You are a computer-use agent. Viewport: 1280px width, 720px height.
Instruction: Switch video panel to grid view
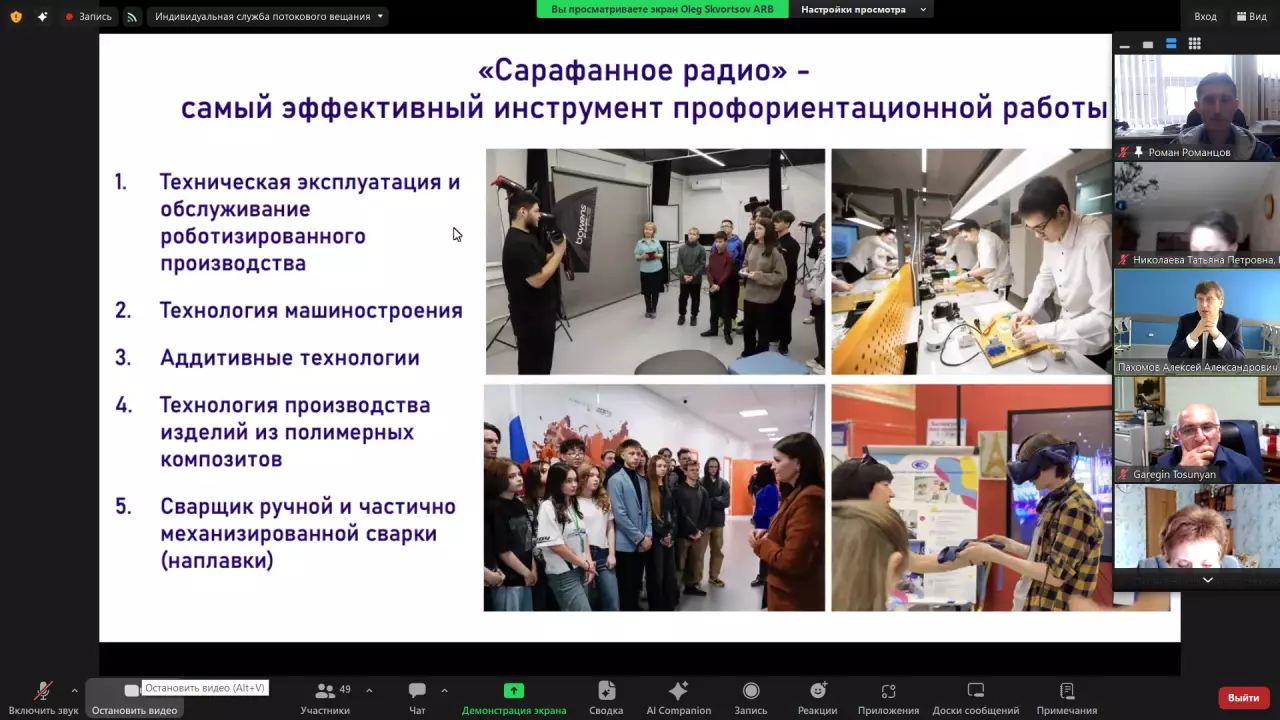pos(1194,44)
